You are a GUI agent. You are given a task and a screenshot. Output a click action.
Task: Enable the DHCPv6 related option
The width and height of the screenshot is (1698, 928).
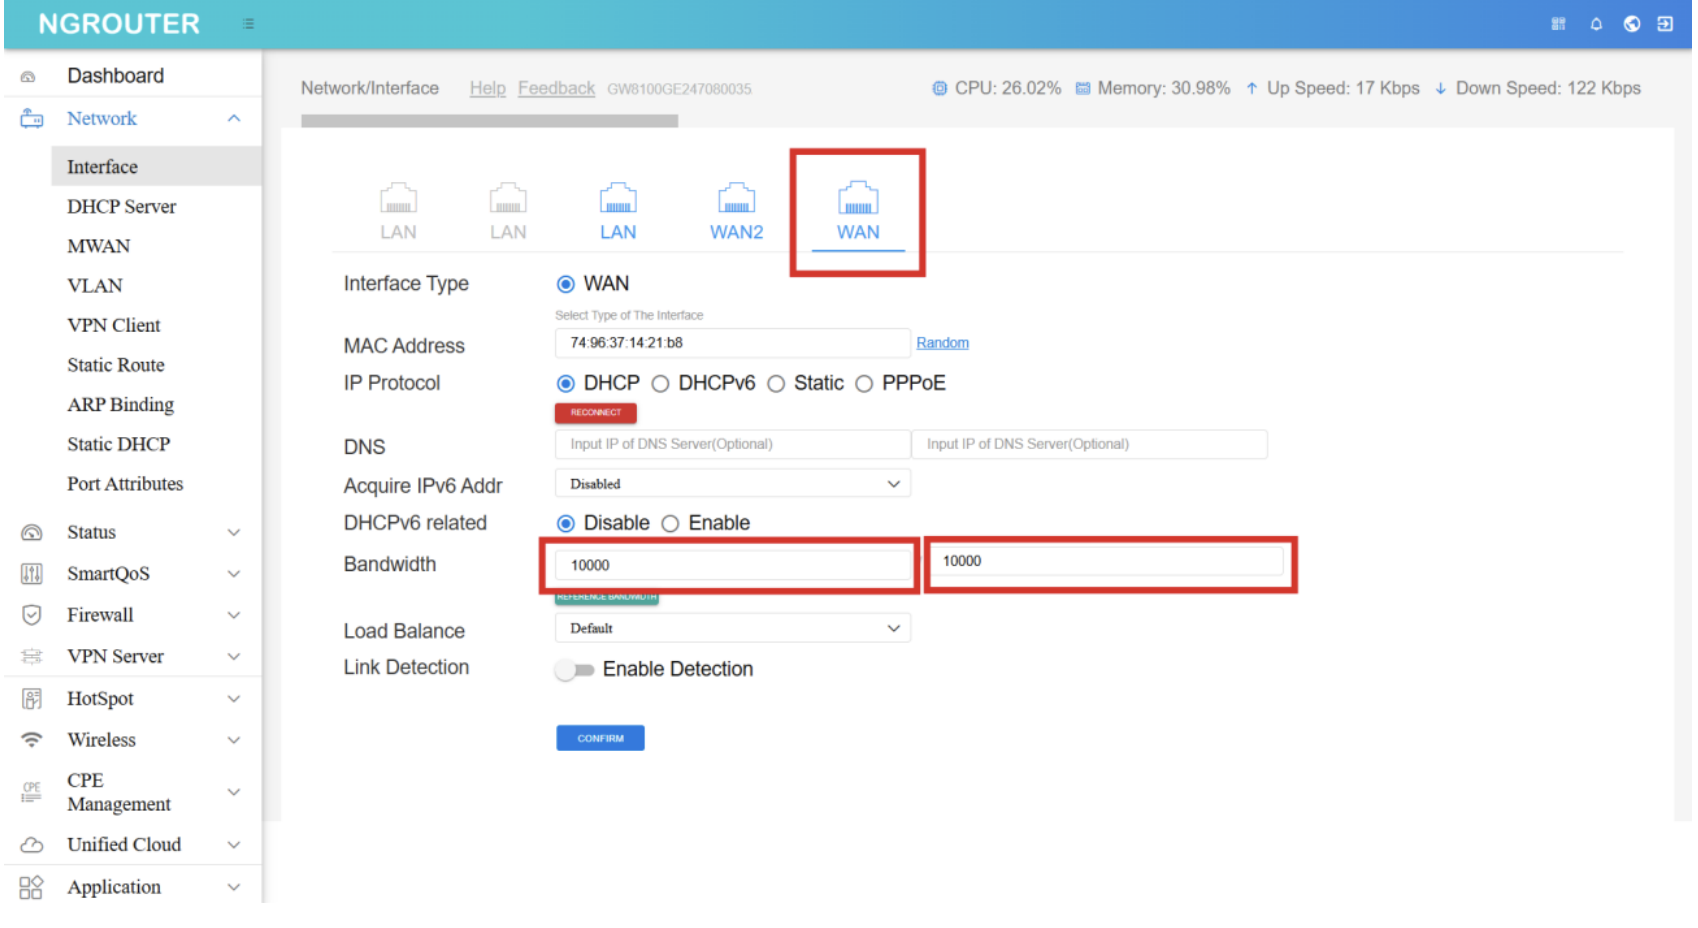point(670,524)
